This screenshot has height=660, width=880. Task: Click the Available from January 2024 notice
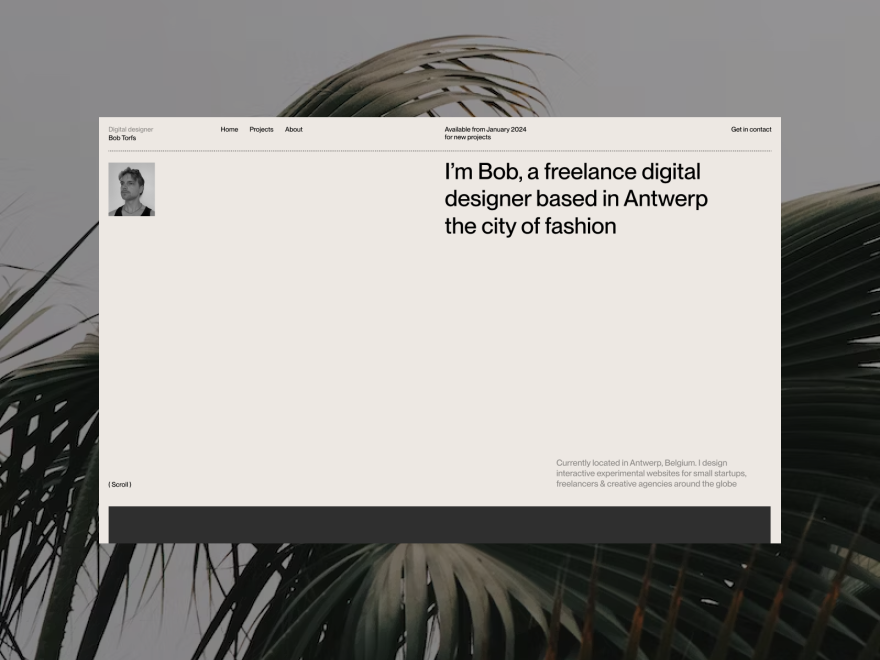(x=485, y=130)
